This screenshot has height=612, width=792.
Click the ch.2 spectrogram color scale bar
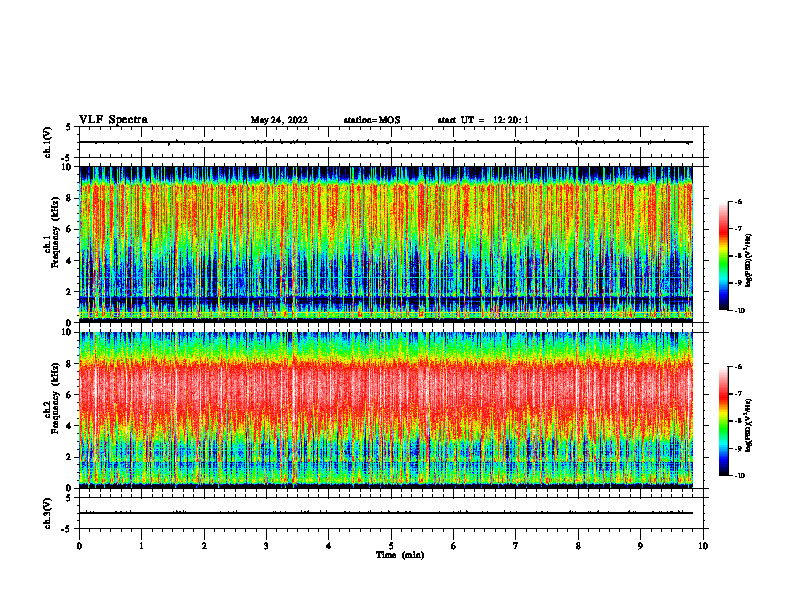(723, 421)
